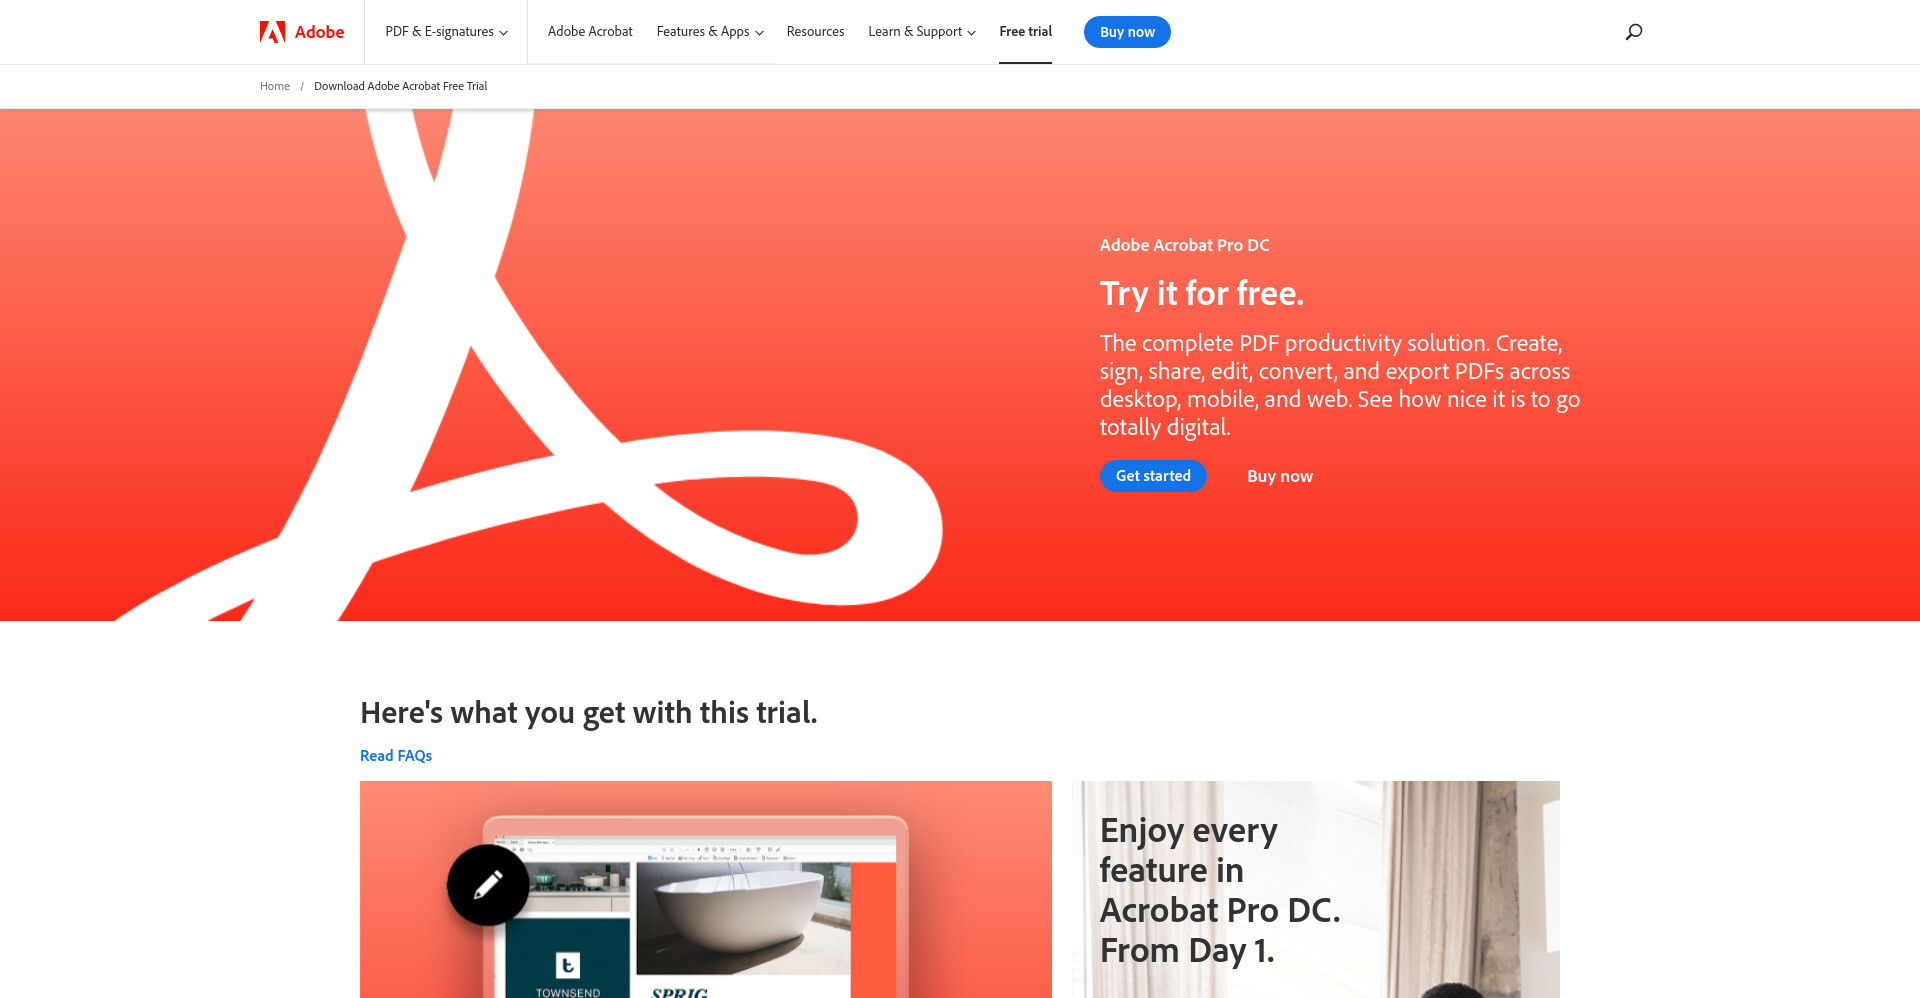The width and height of the screenshot is (1920, 998).
Task: Click the Adobe logo icon
Action: pos(272,32)
